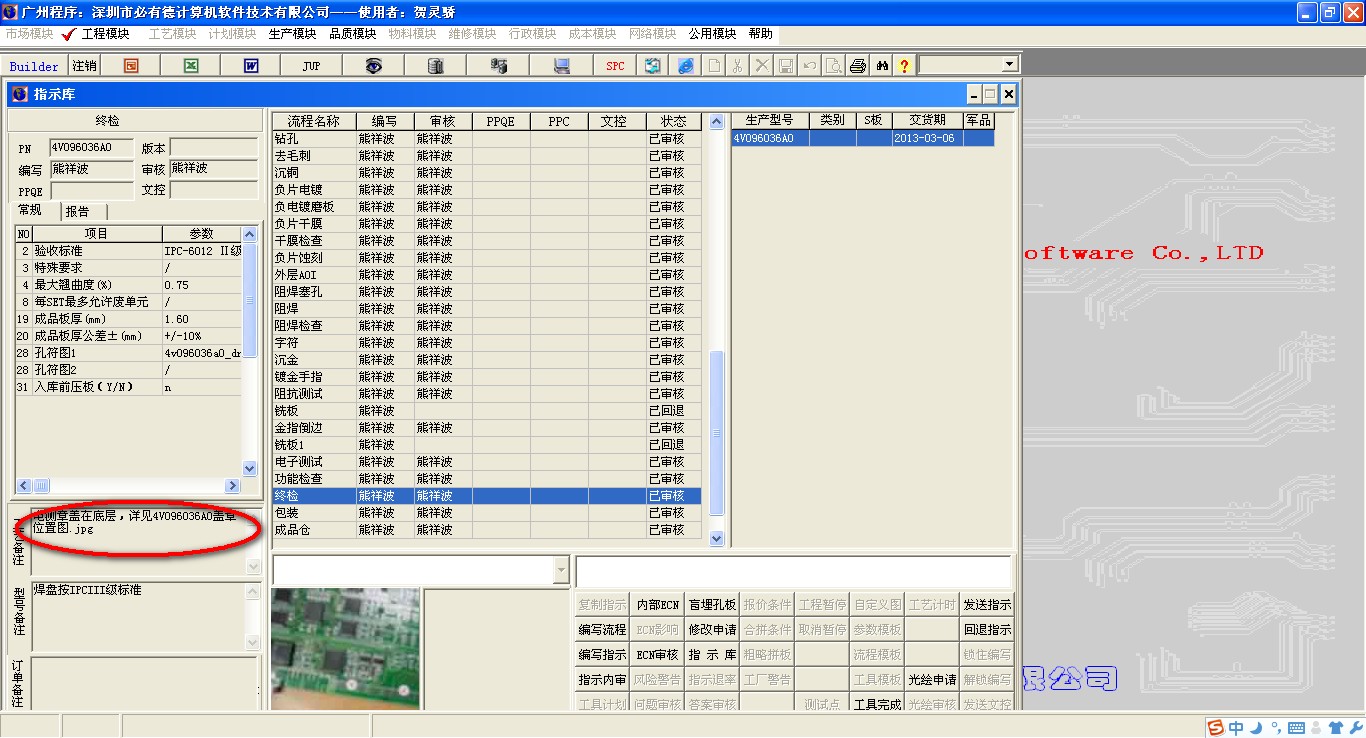Screen dimensions: 1366x738
Task: Click the 光绘申请 button
Action: pos(932,680)
